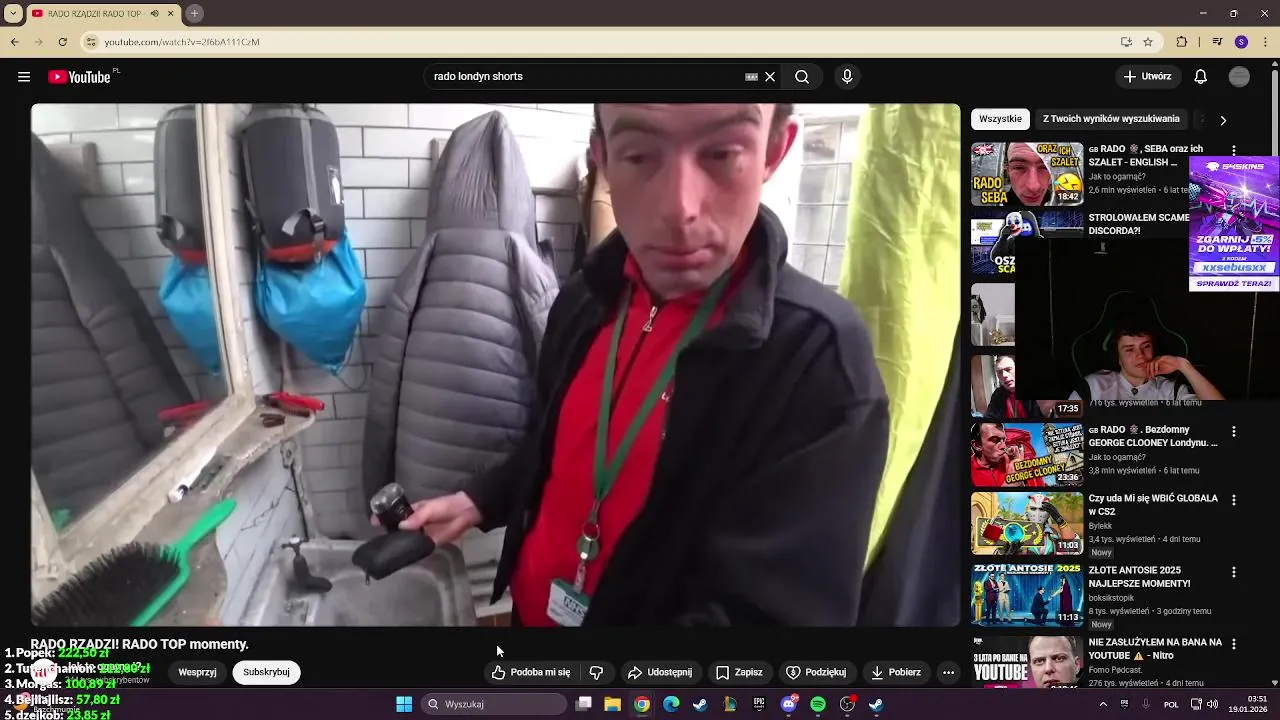Save video with Zapisz button
1280x720 pixels.
click(739, 672)
